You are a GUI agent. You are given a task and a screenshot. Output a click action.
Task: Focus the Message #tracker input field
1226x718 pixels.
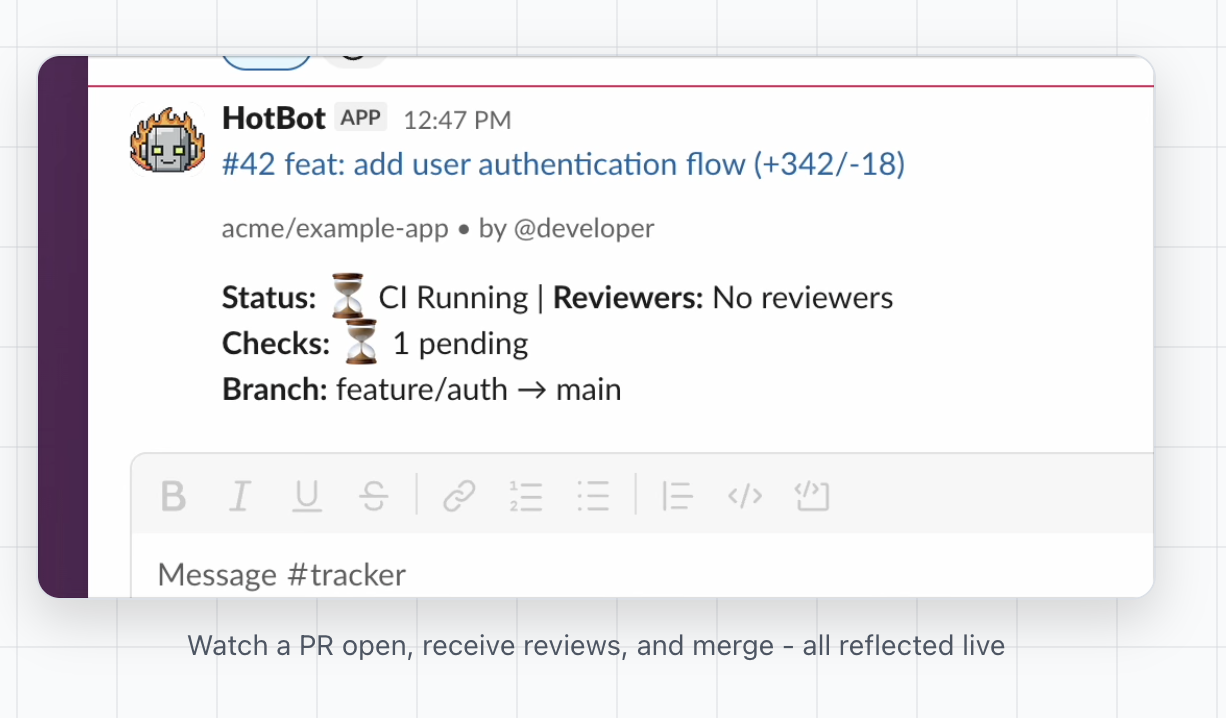click(642, 574)
